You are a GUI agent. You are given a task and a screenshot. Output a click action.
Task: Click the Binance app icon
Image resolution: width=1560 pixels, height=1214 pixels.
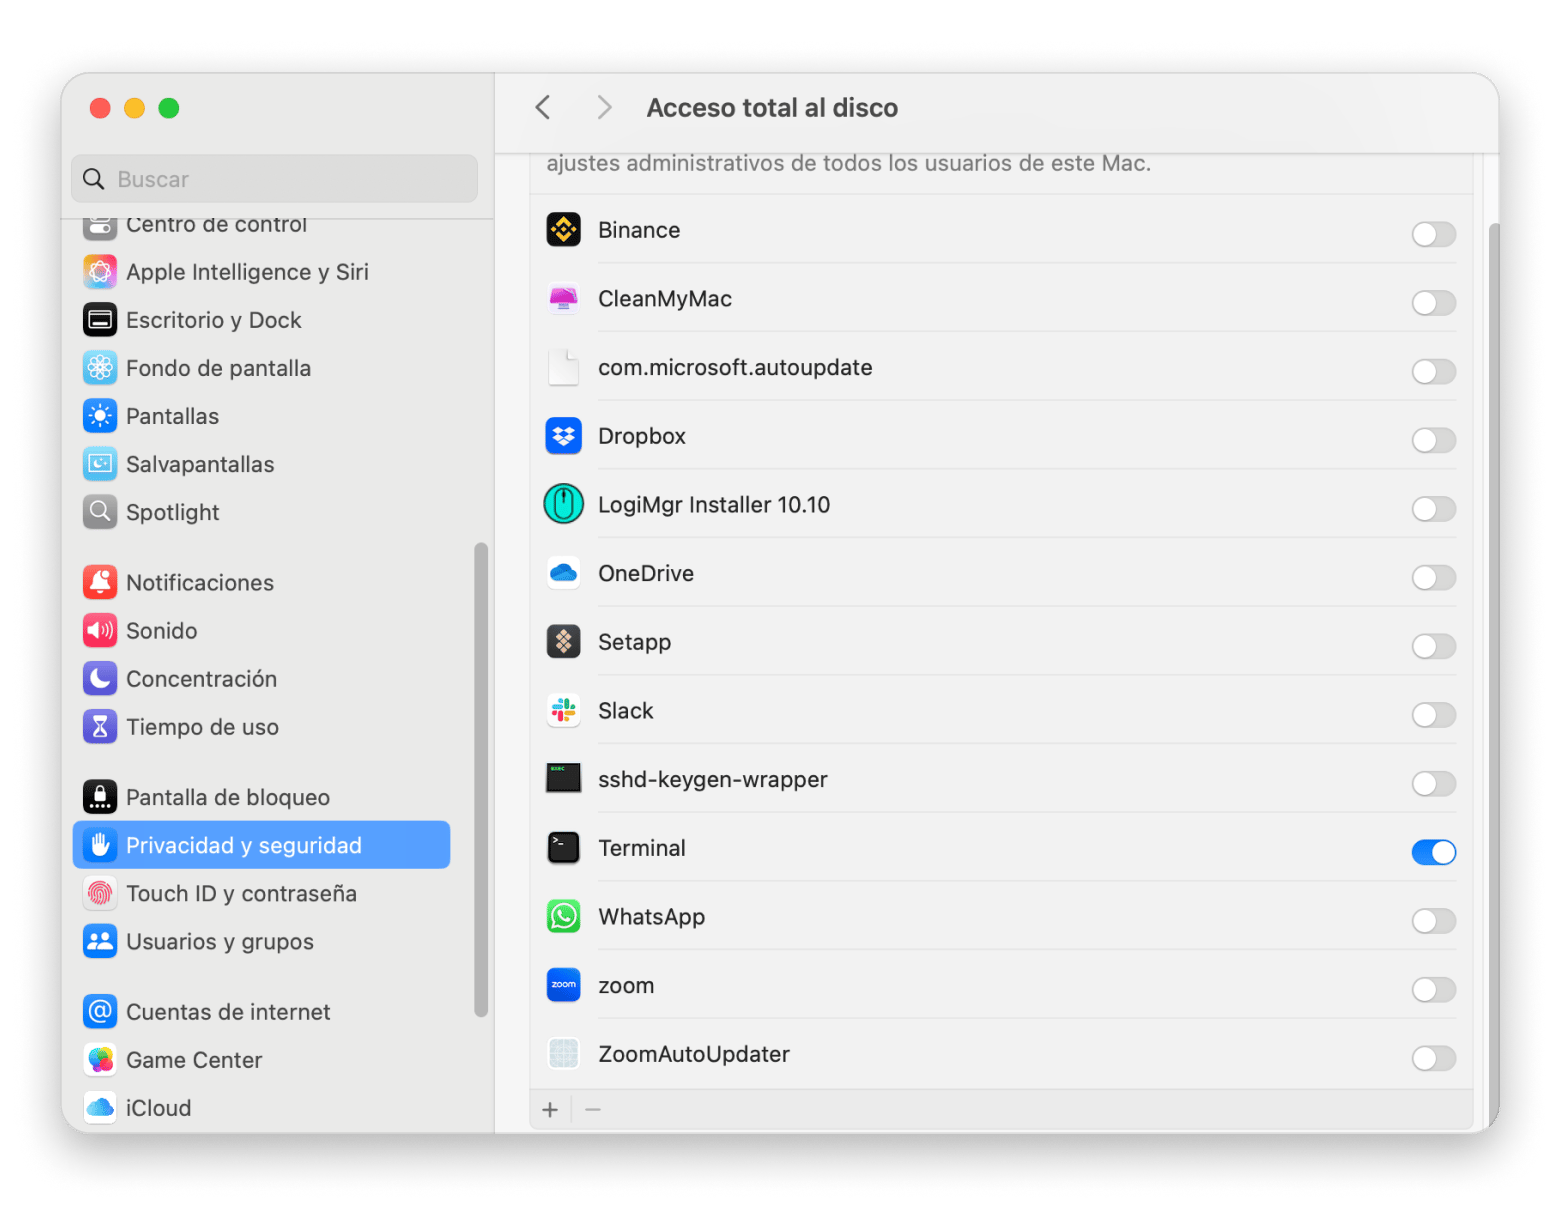563,230
